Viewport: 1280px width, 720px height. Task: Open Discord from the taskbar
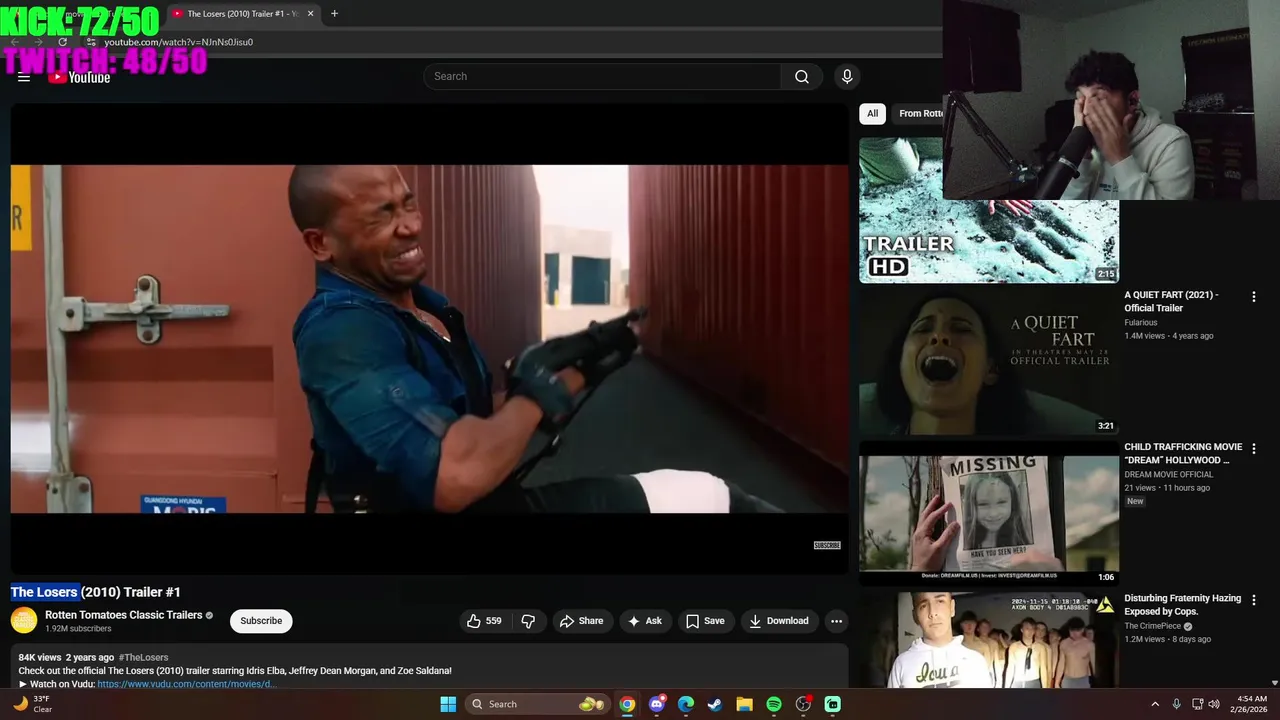pos(657,704)
